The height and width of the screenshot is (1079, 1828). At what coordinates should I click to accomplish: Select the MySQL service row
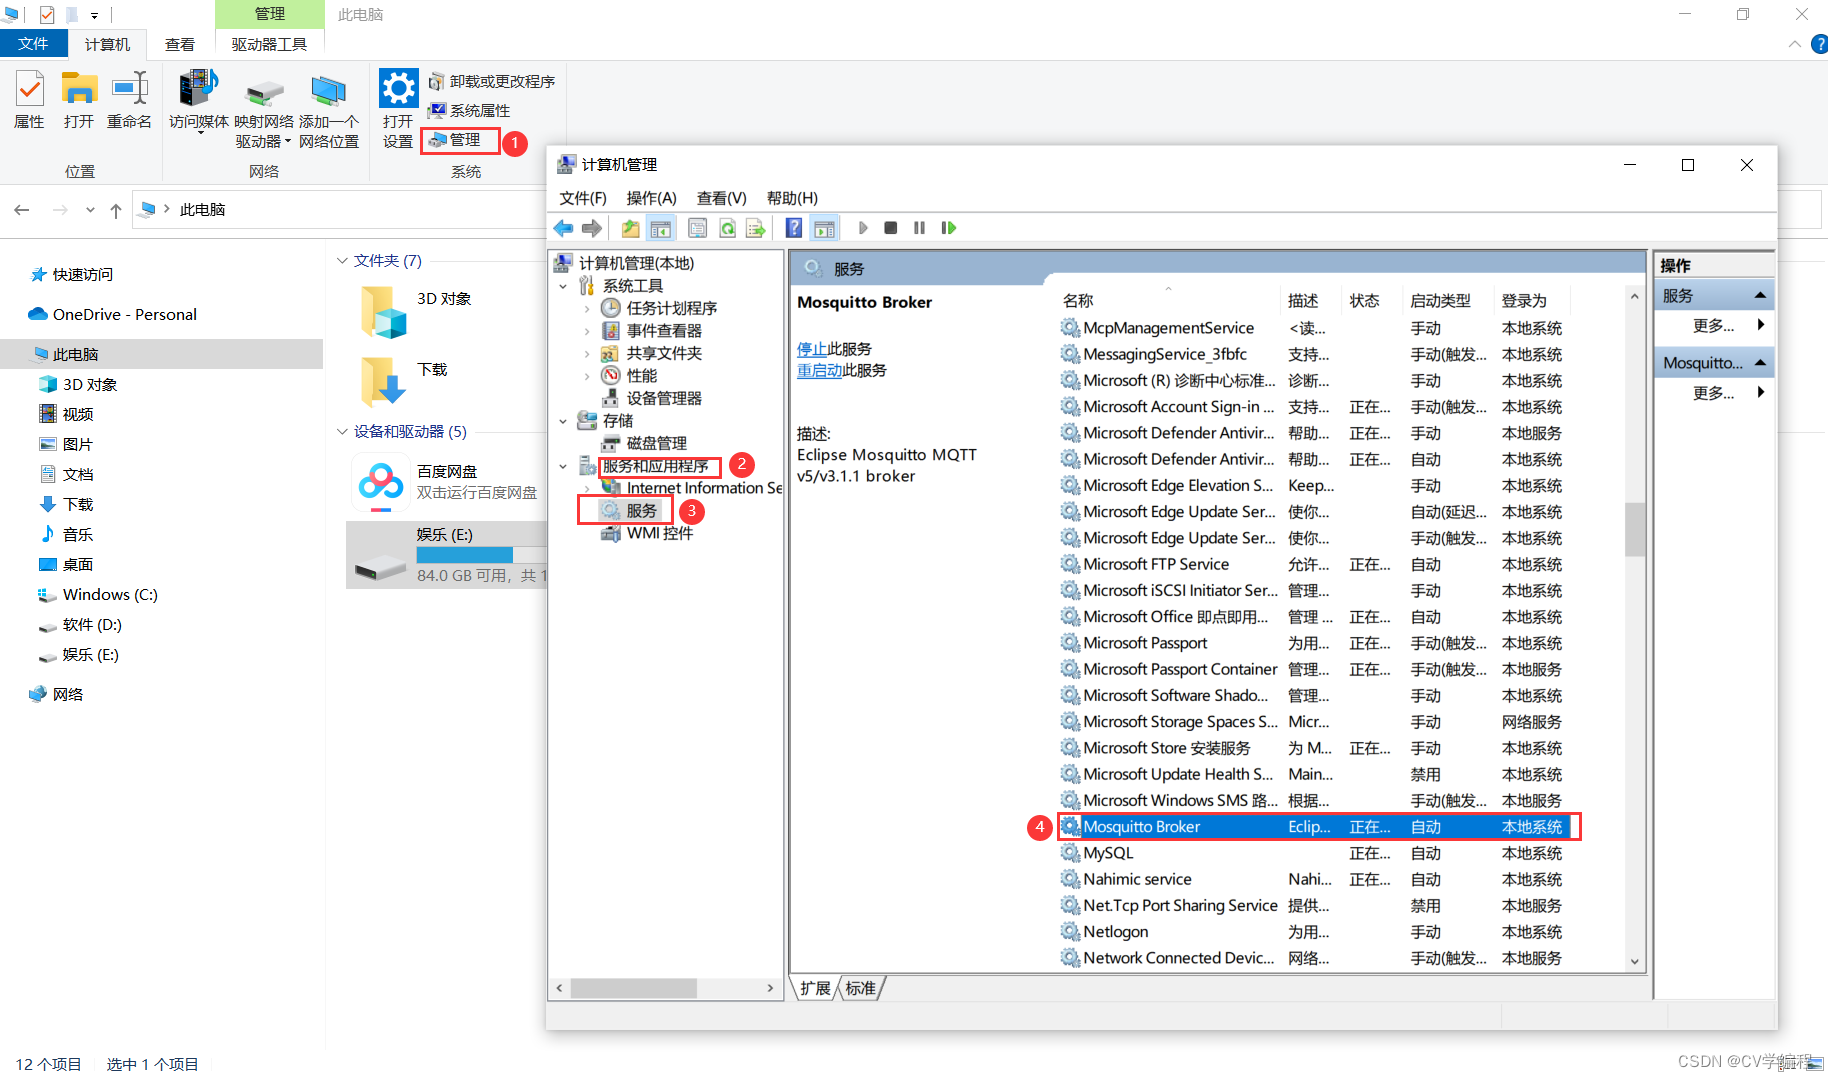(1317, 853)
